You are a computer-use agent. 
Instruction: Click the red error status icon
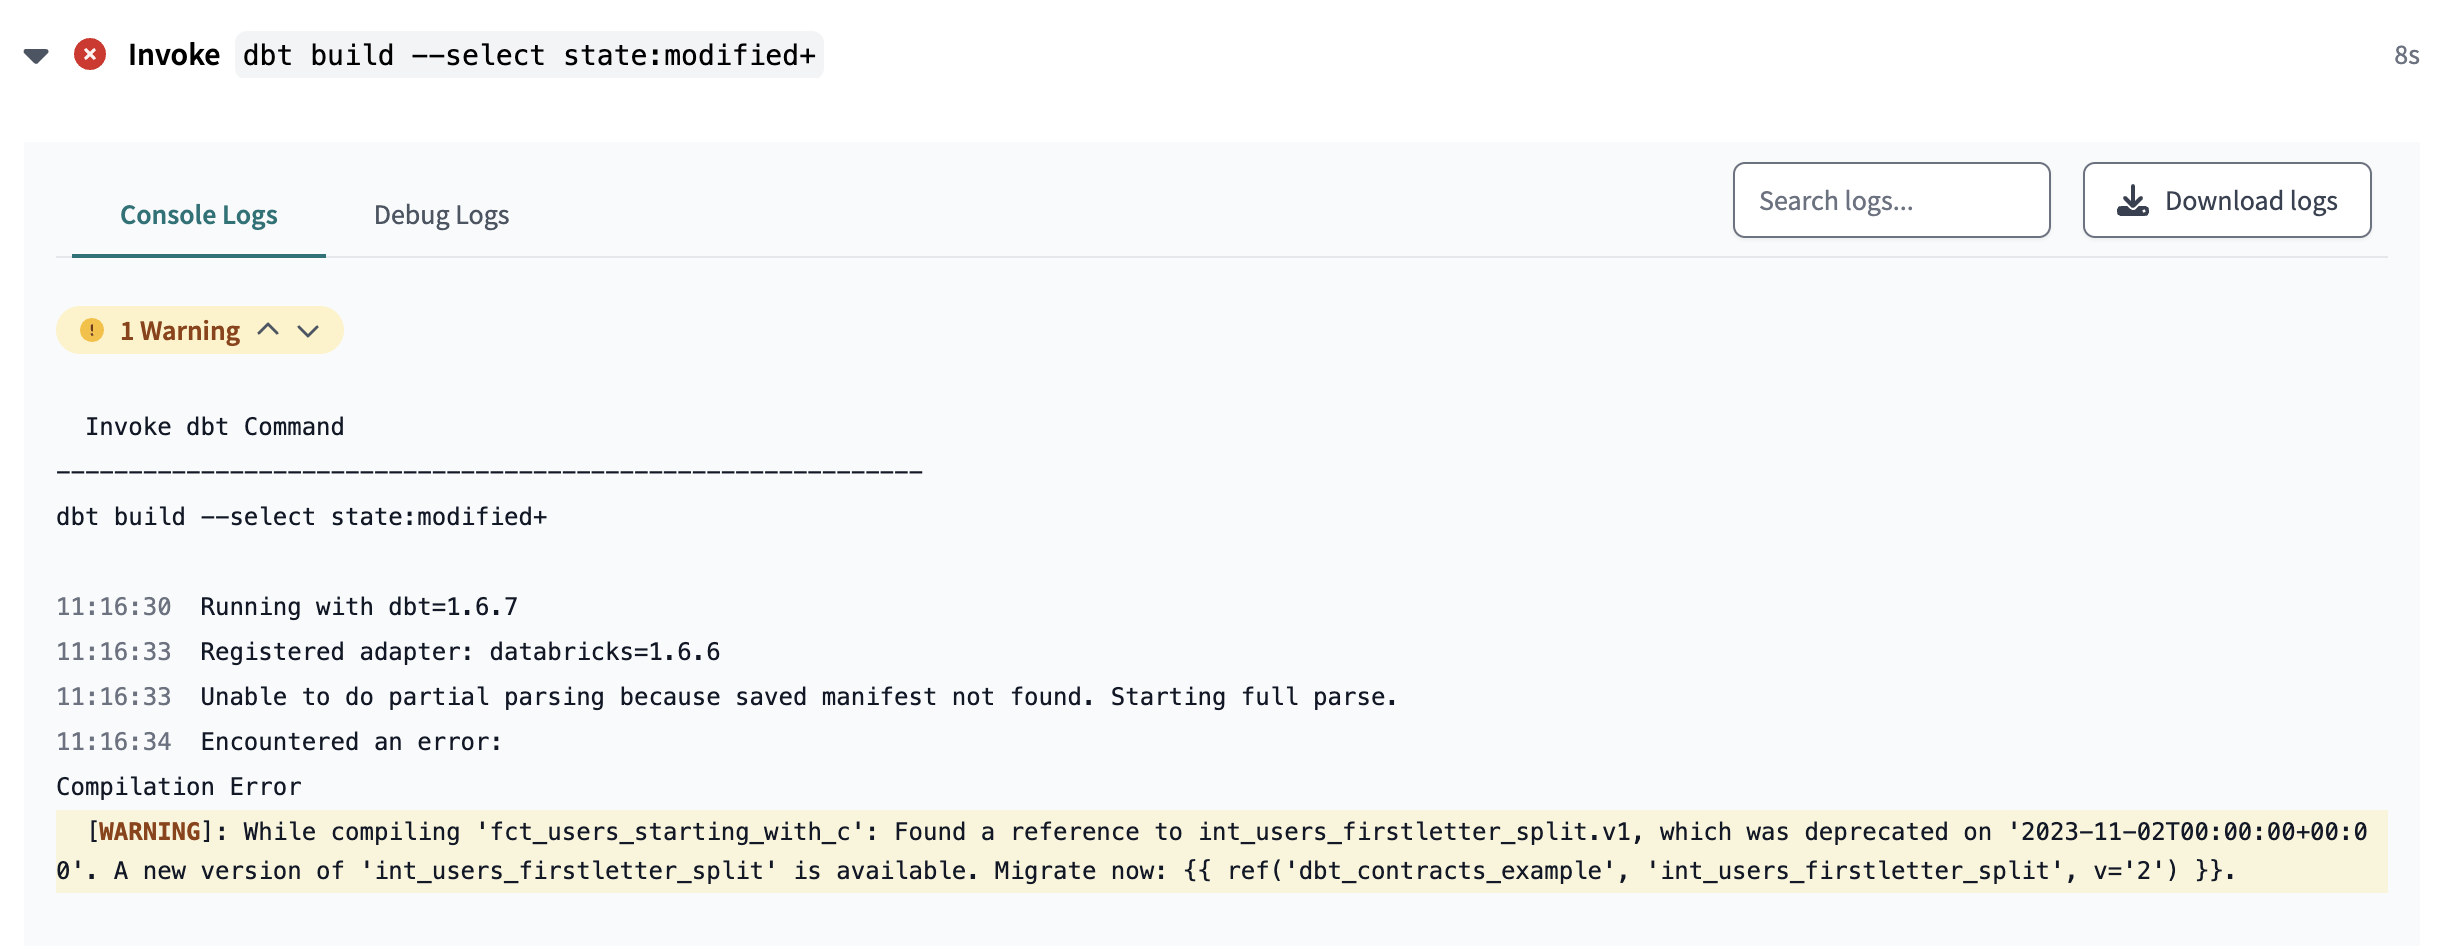pos(90,54)
